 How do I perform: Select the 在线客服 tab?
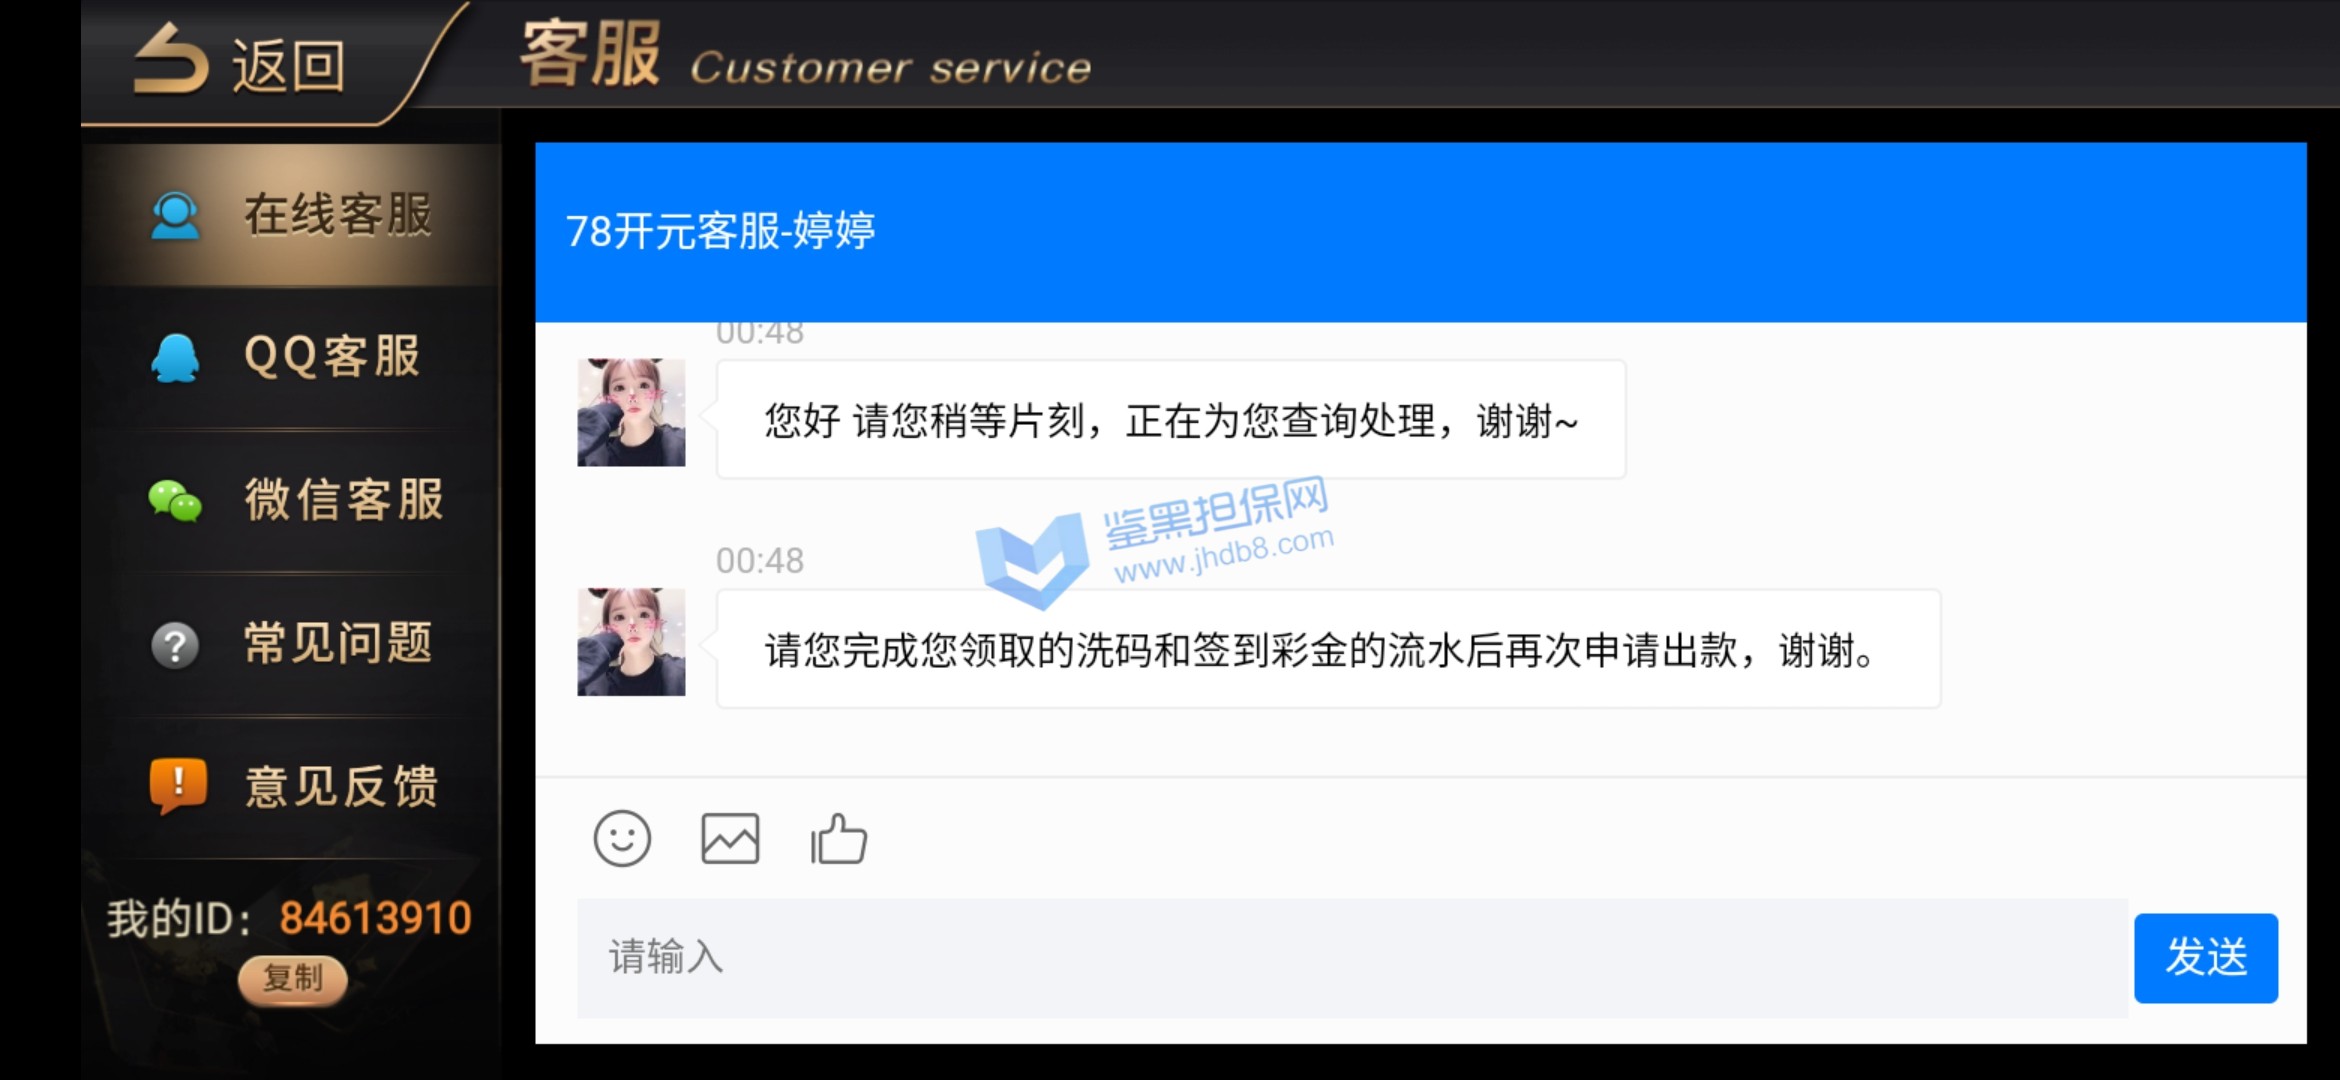point(291,215)
